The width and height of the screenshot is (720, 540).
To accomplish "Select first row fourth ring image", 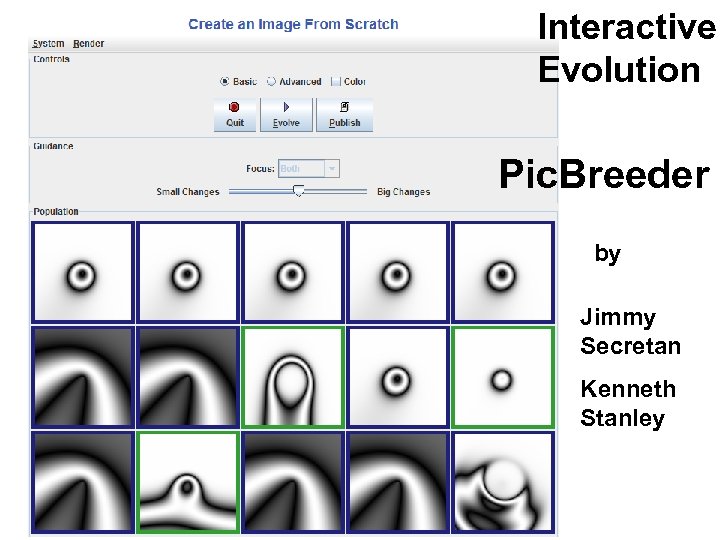I will [397, 272].
